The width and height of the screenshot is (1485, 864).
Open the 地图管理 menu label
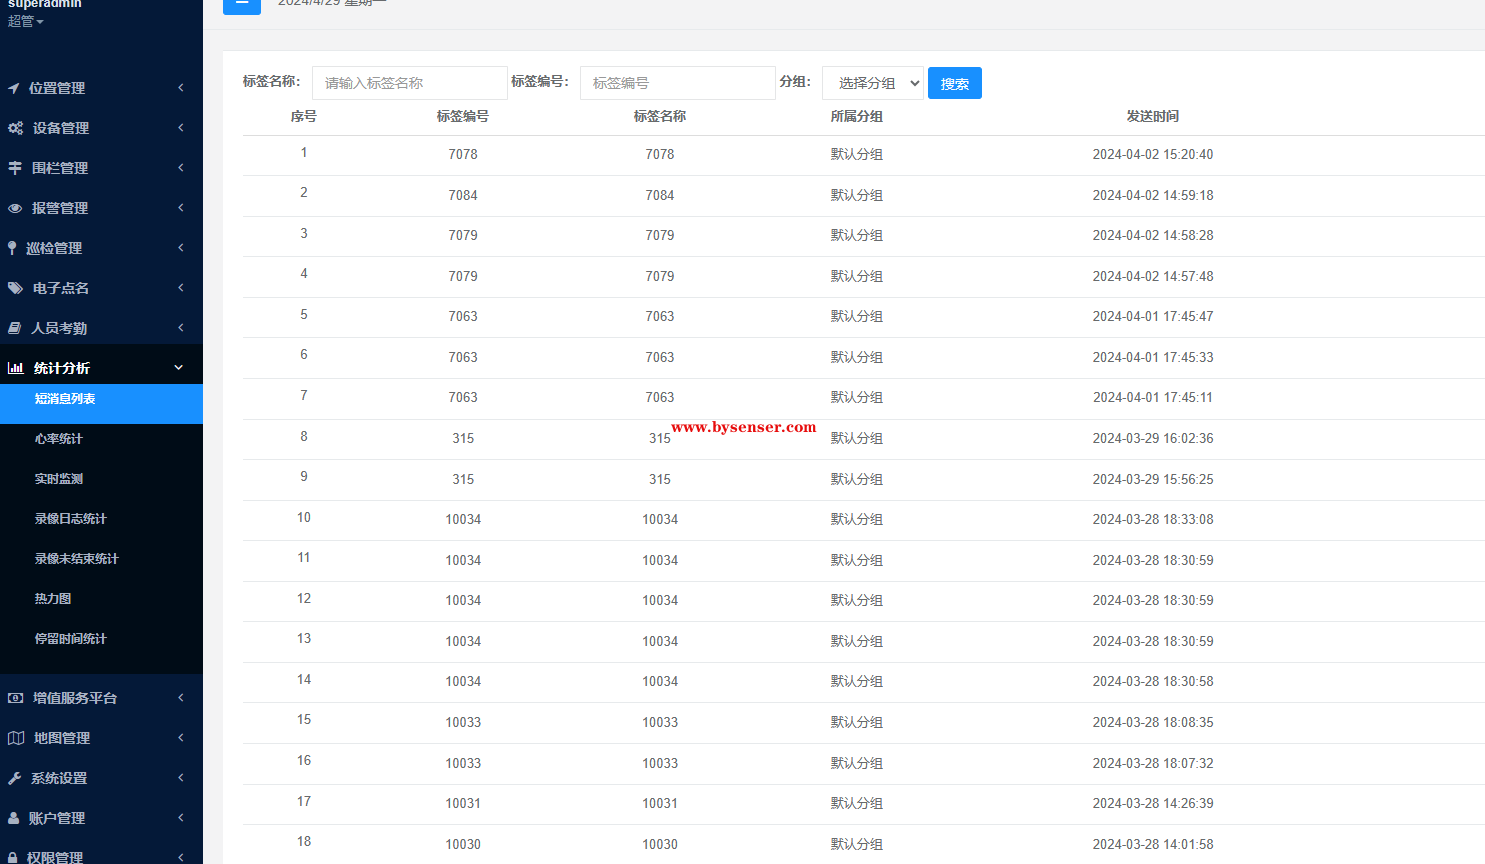(62, 738)
